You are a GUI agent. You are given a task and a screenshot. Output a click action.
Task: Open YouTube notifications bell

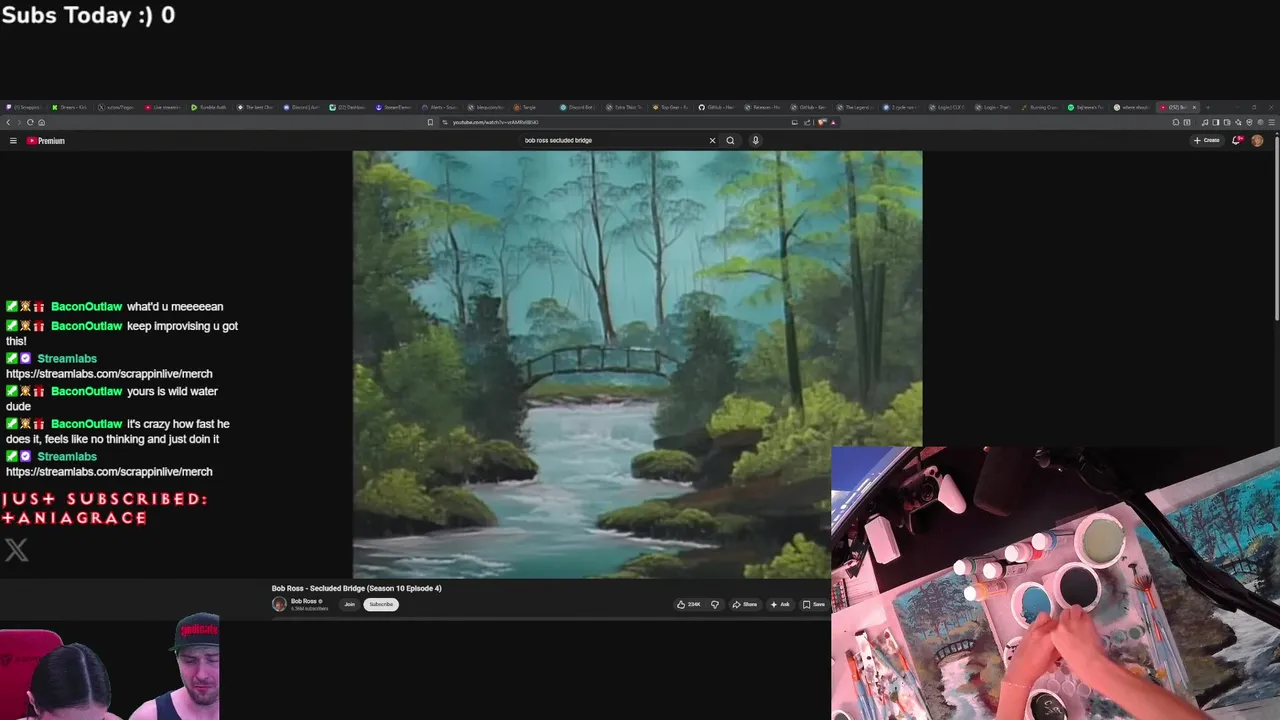1237,140
